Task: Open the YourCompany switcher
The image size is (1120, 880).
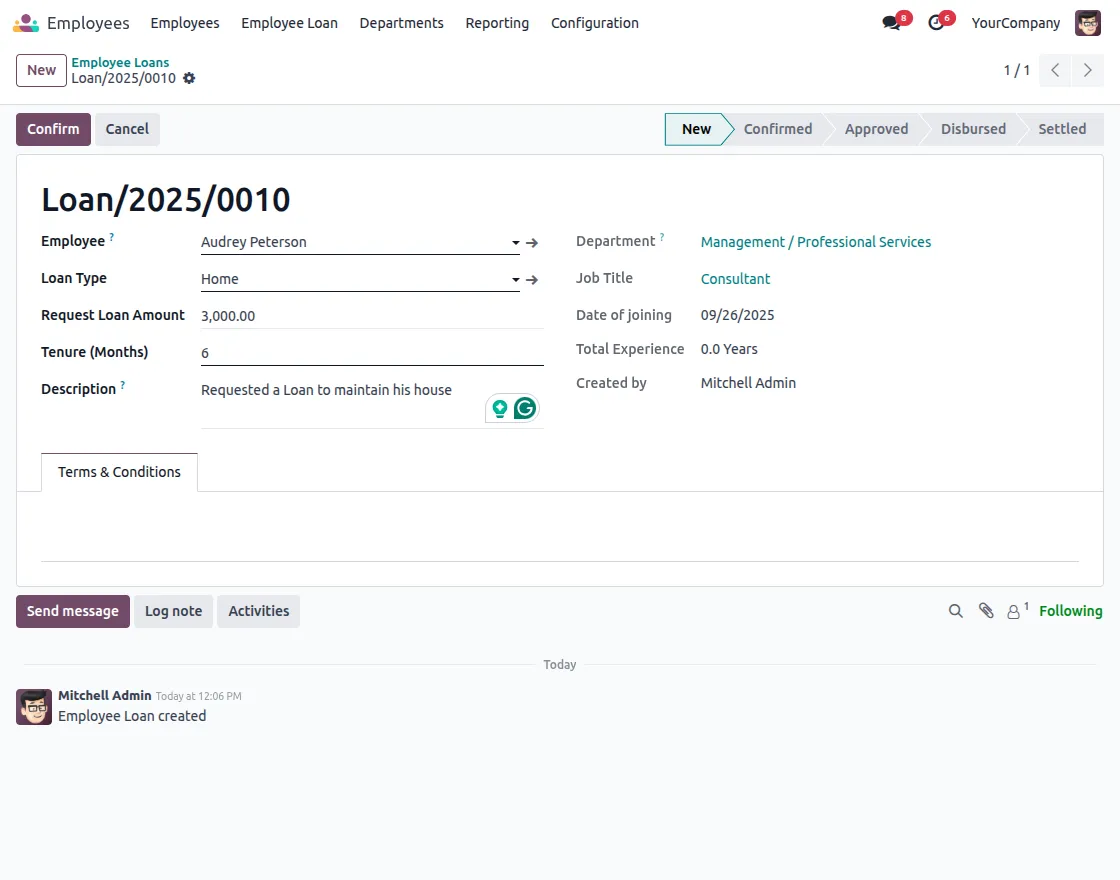Action: click(x=1015, y=23)
